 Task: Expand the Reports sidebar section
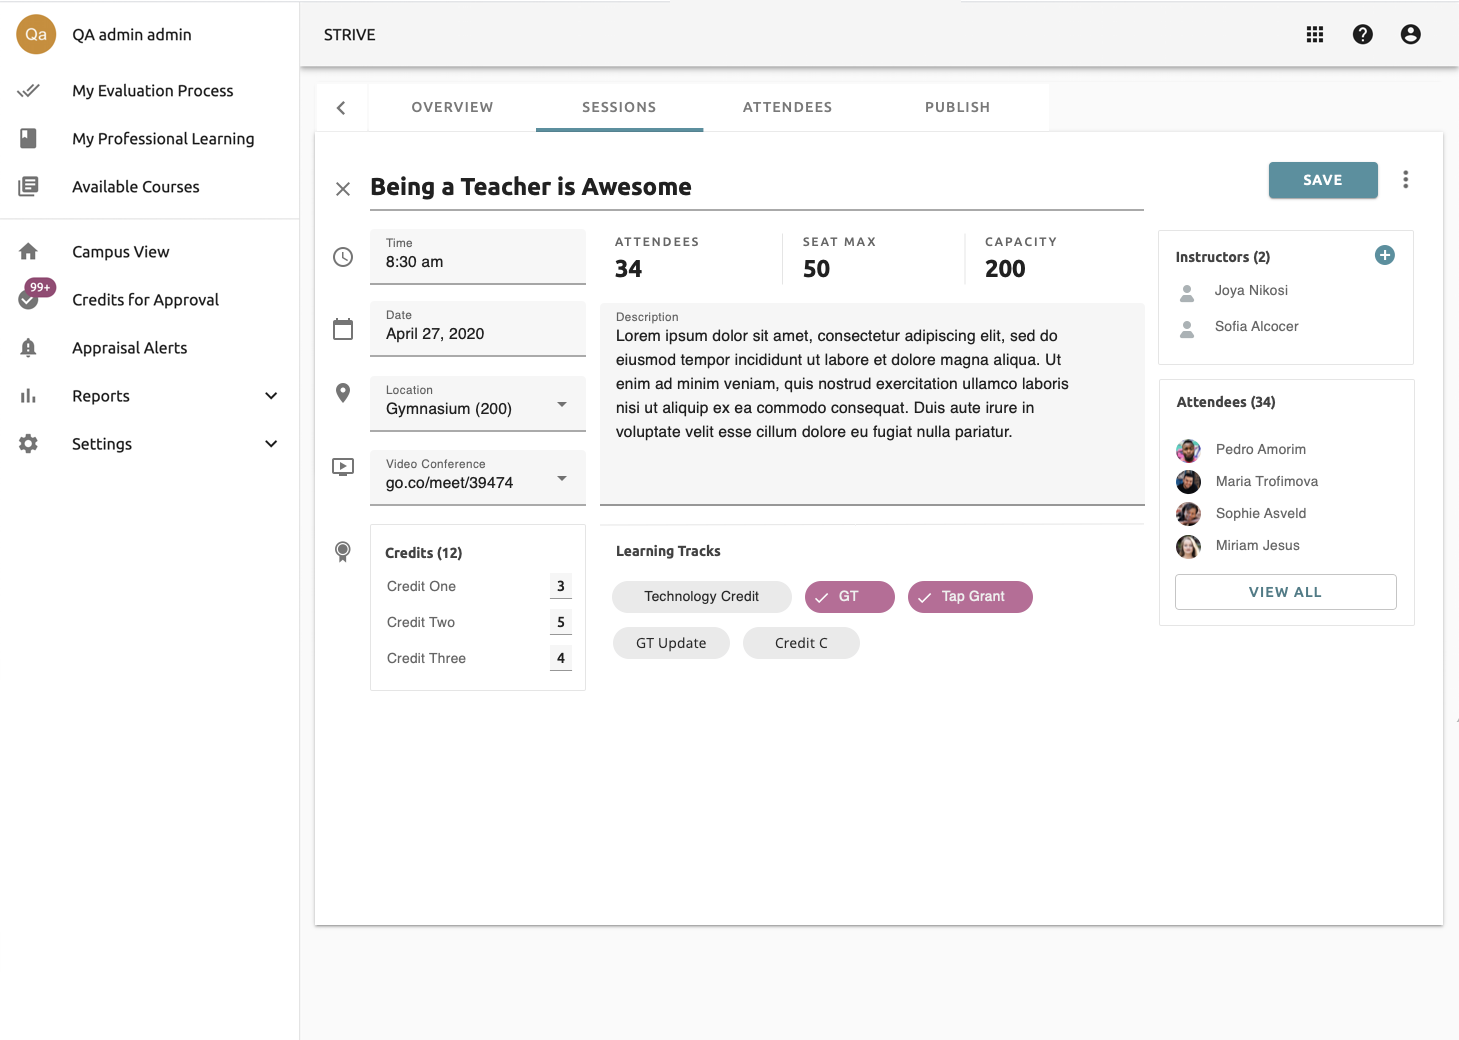coord(270,396)
